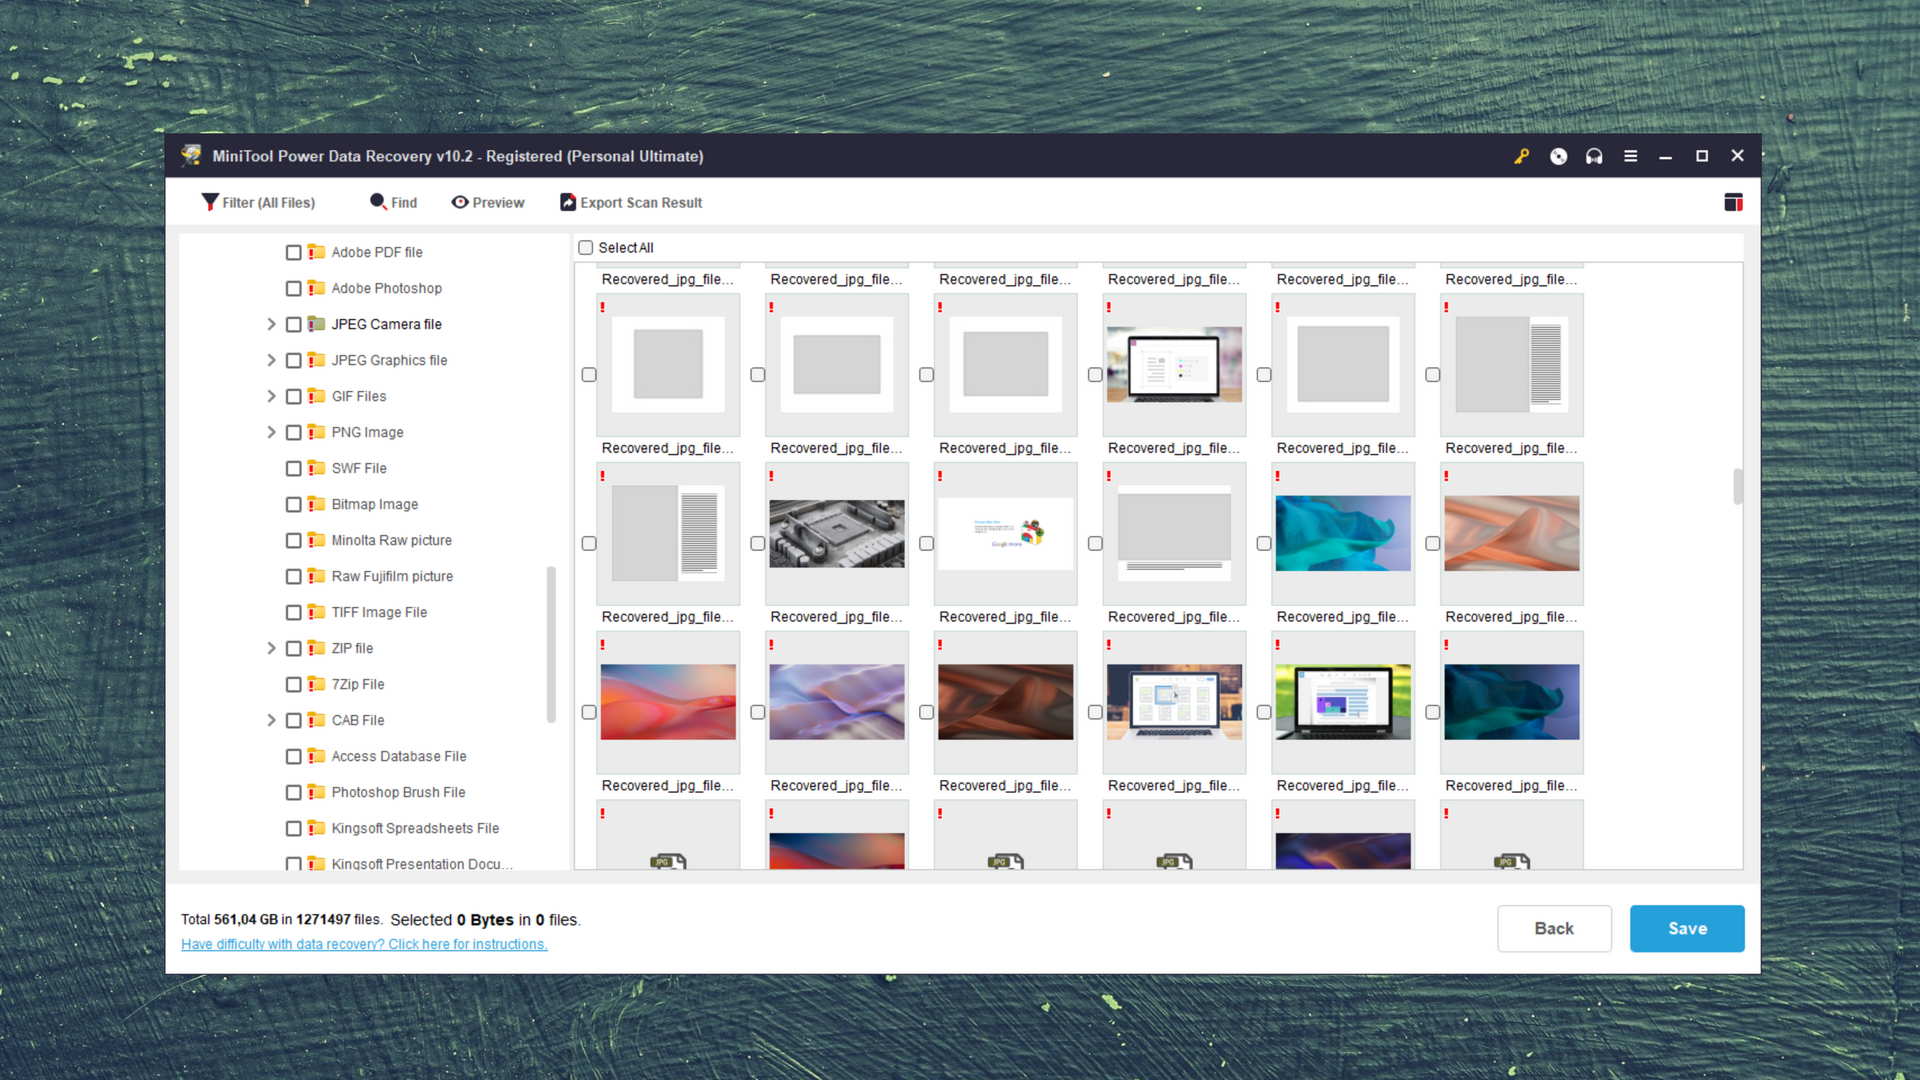The height and width of the screenshot is (1080, 1920).
Task: Check the CAB File checkbox
Action: (x=293, y=720)
